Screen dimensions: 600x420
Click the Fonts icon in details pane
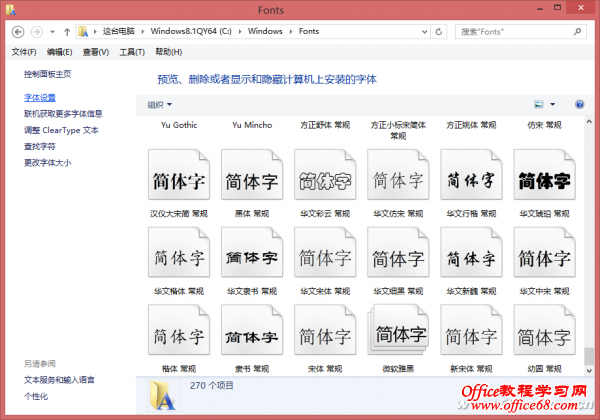tap(163, 396)
